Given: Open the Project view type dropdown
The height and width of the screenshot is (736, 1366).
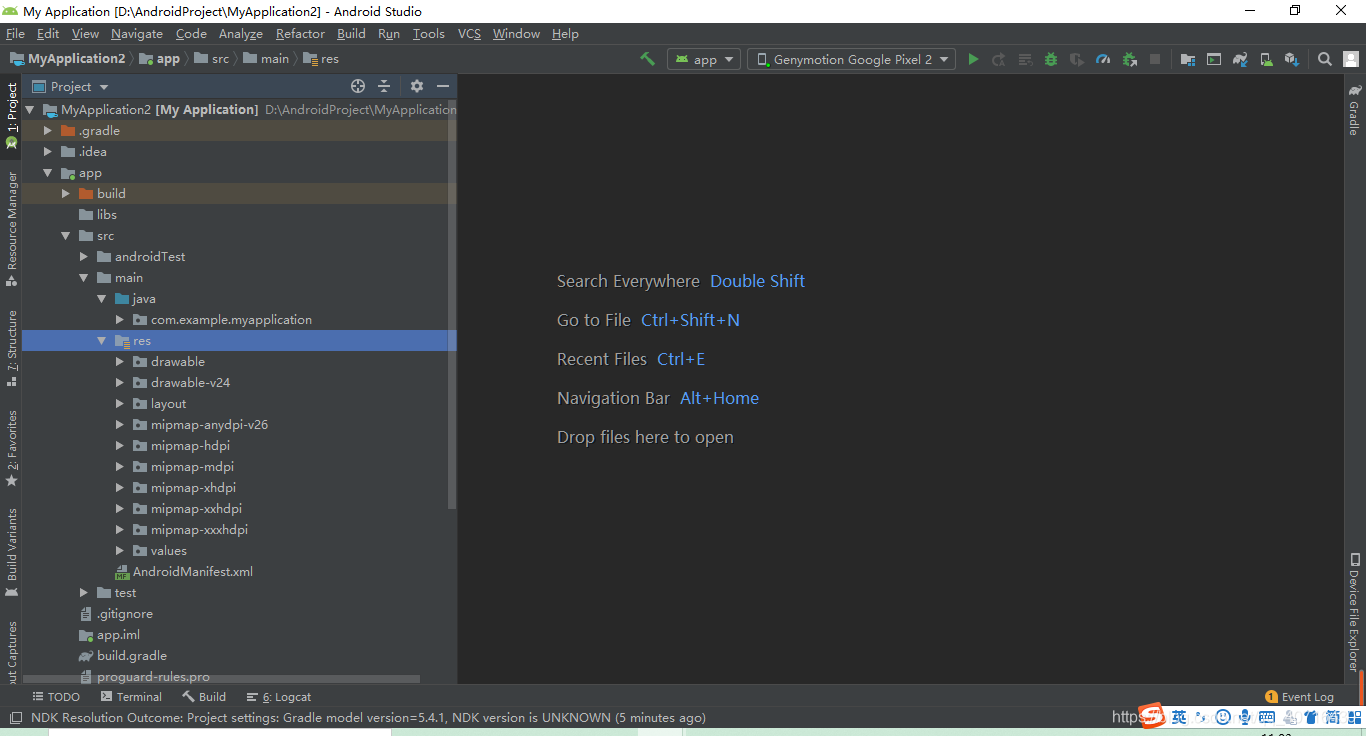Looking at the screenshot, I should click(x=70, y=86).
